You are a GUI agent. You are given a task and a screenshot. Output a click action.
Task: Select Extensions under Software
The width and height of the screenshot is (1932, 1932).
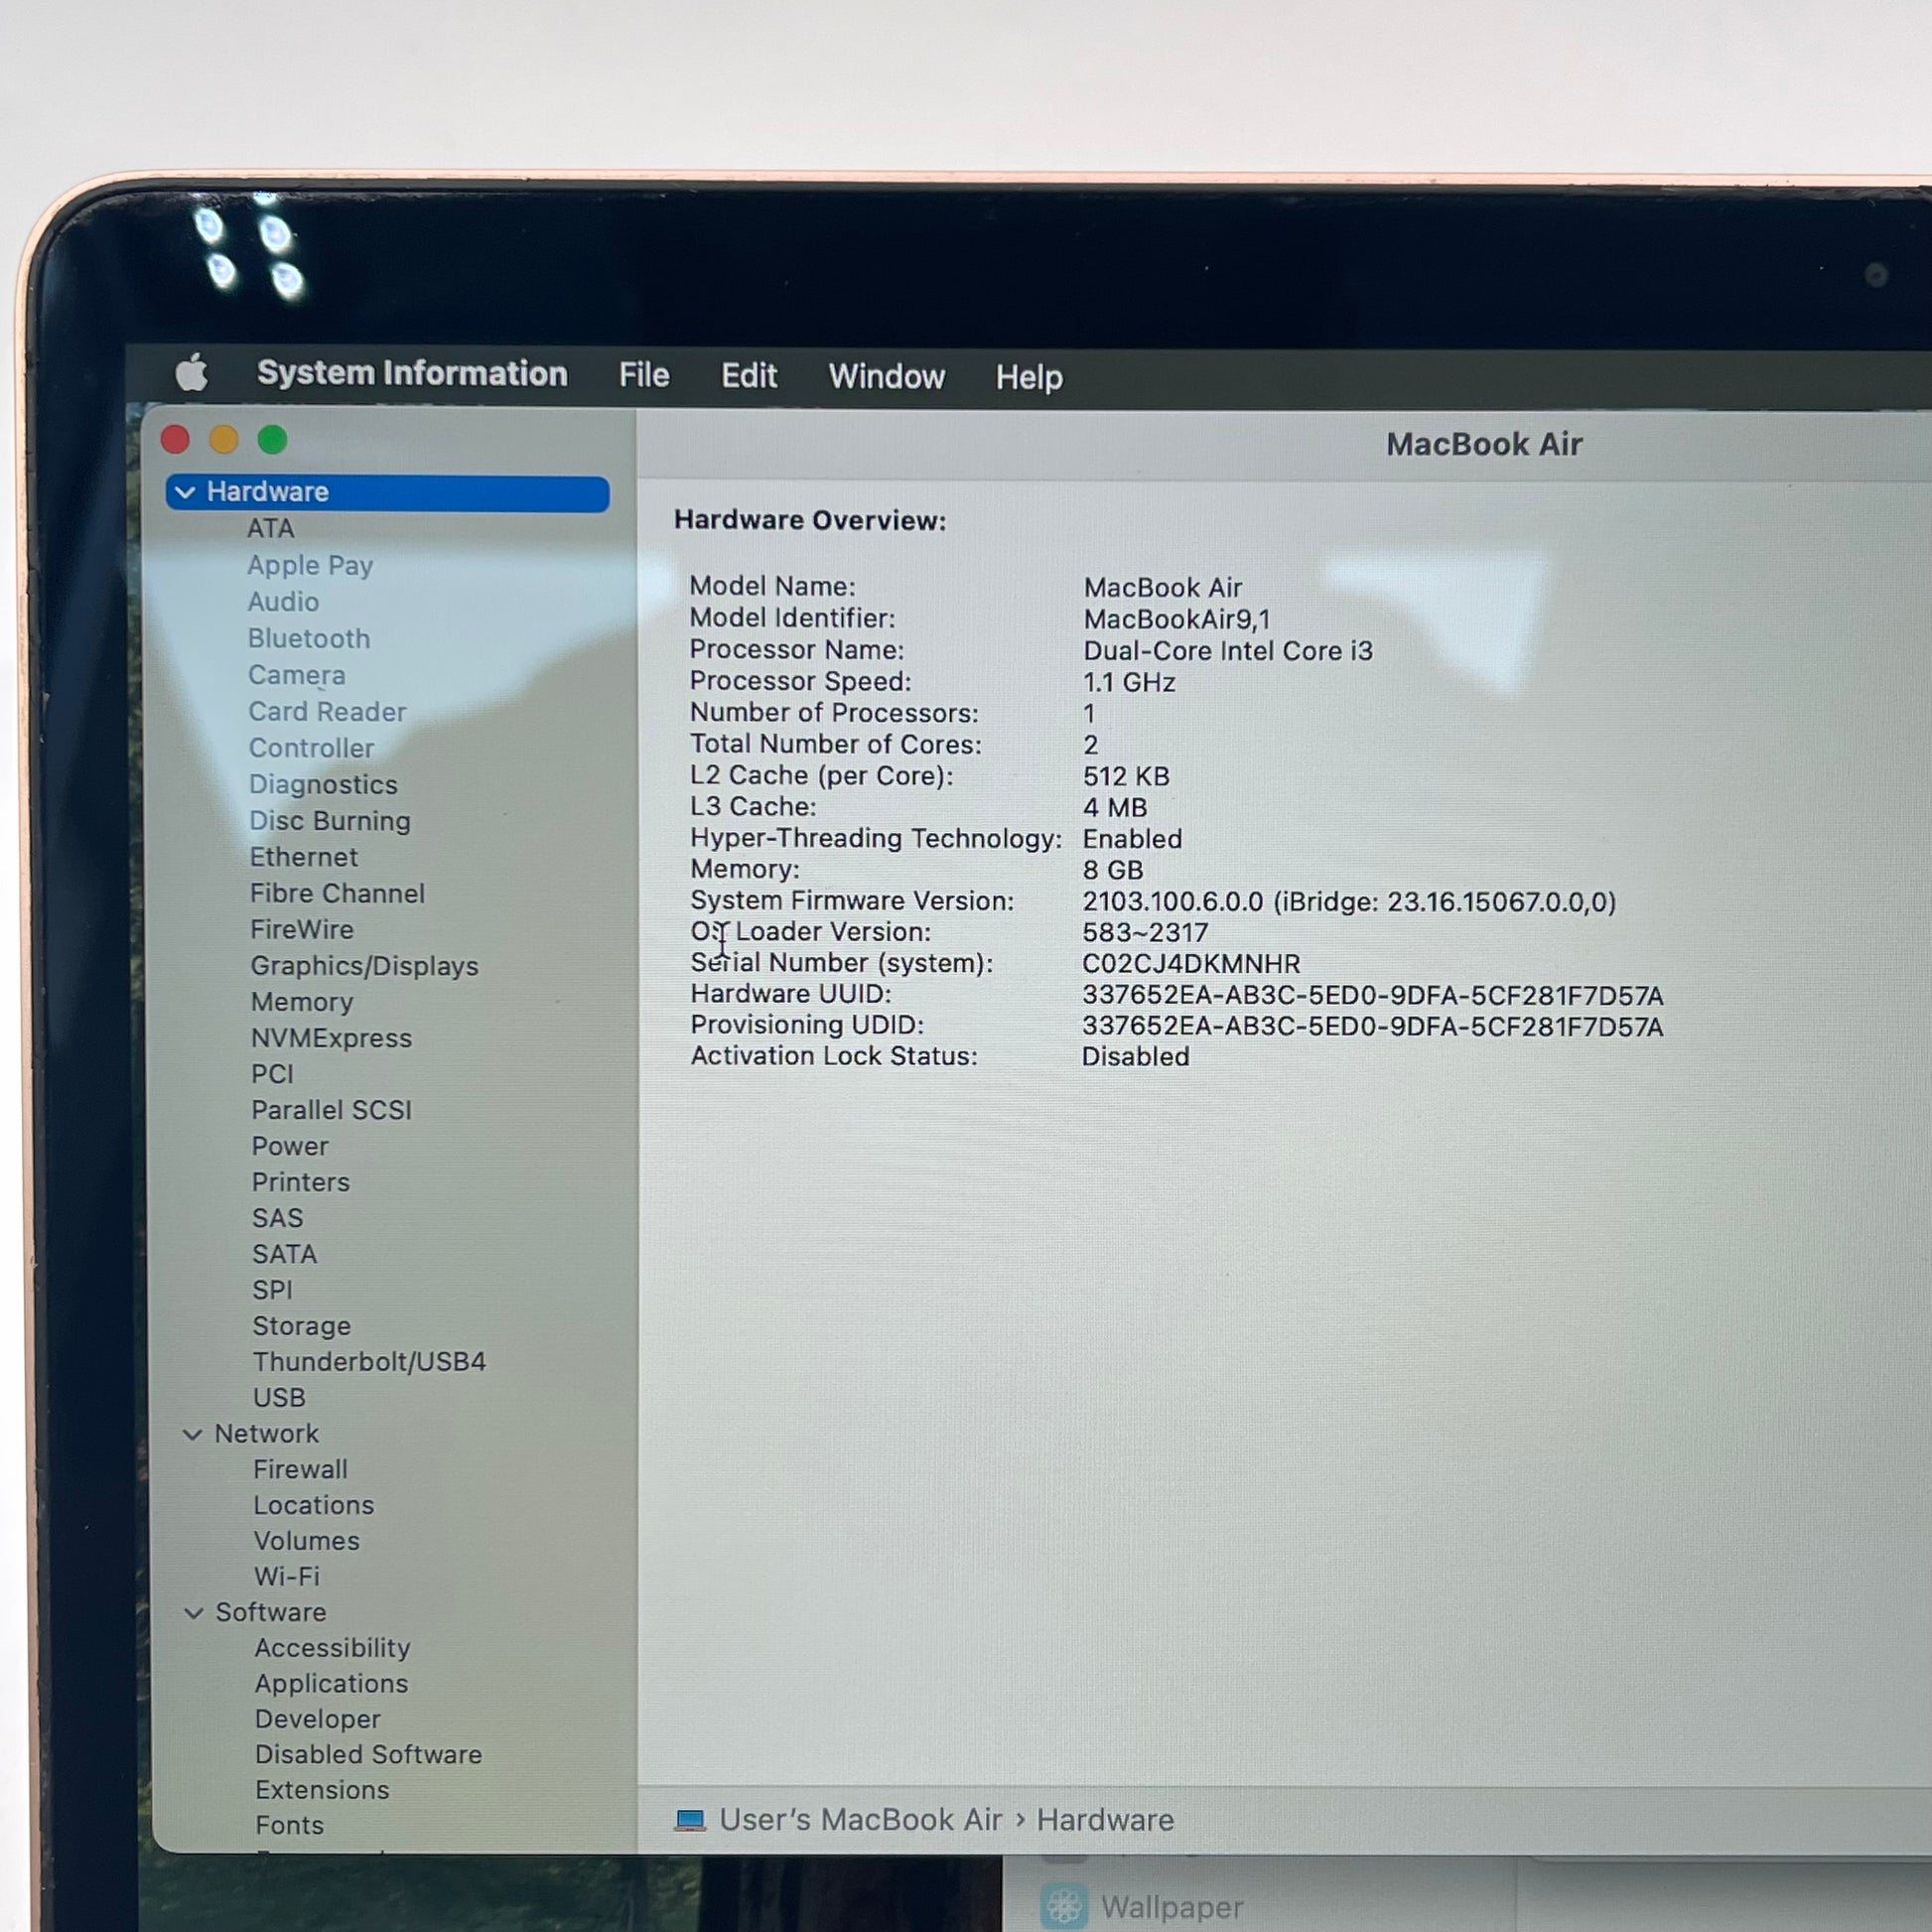tap(322, 1790)
